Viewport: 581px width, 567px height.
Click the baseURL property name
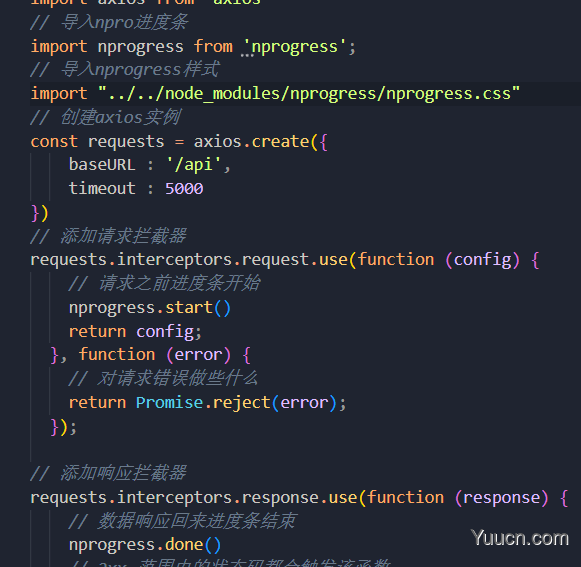[x=102, y=165]
